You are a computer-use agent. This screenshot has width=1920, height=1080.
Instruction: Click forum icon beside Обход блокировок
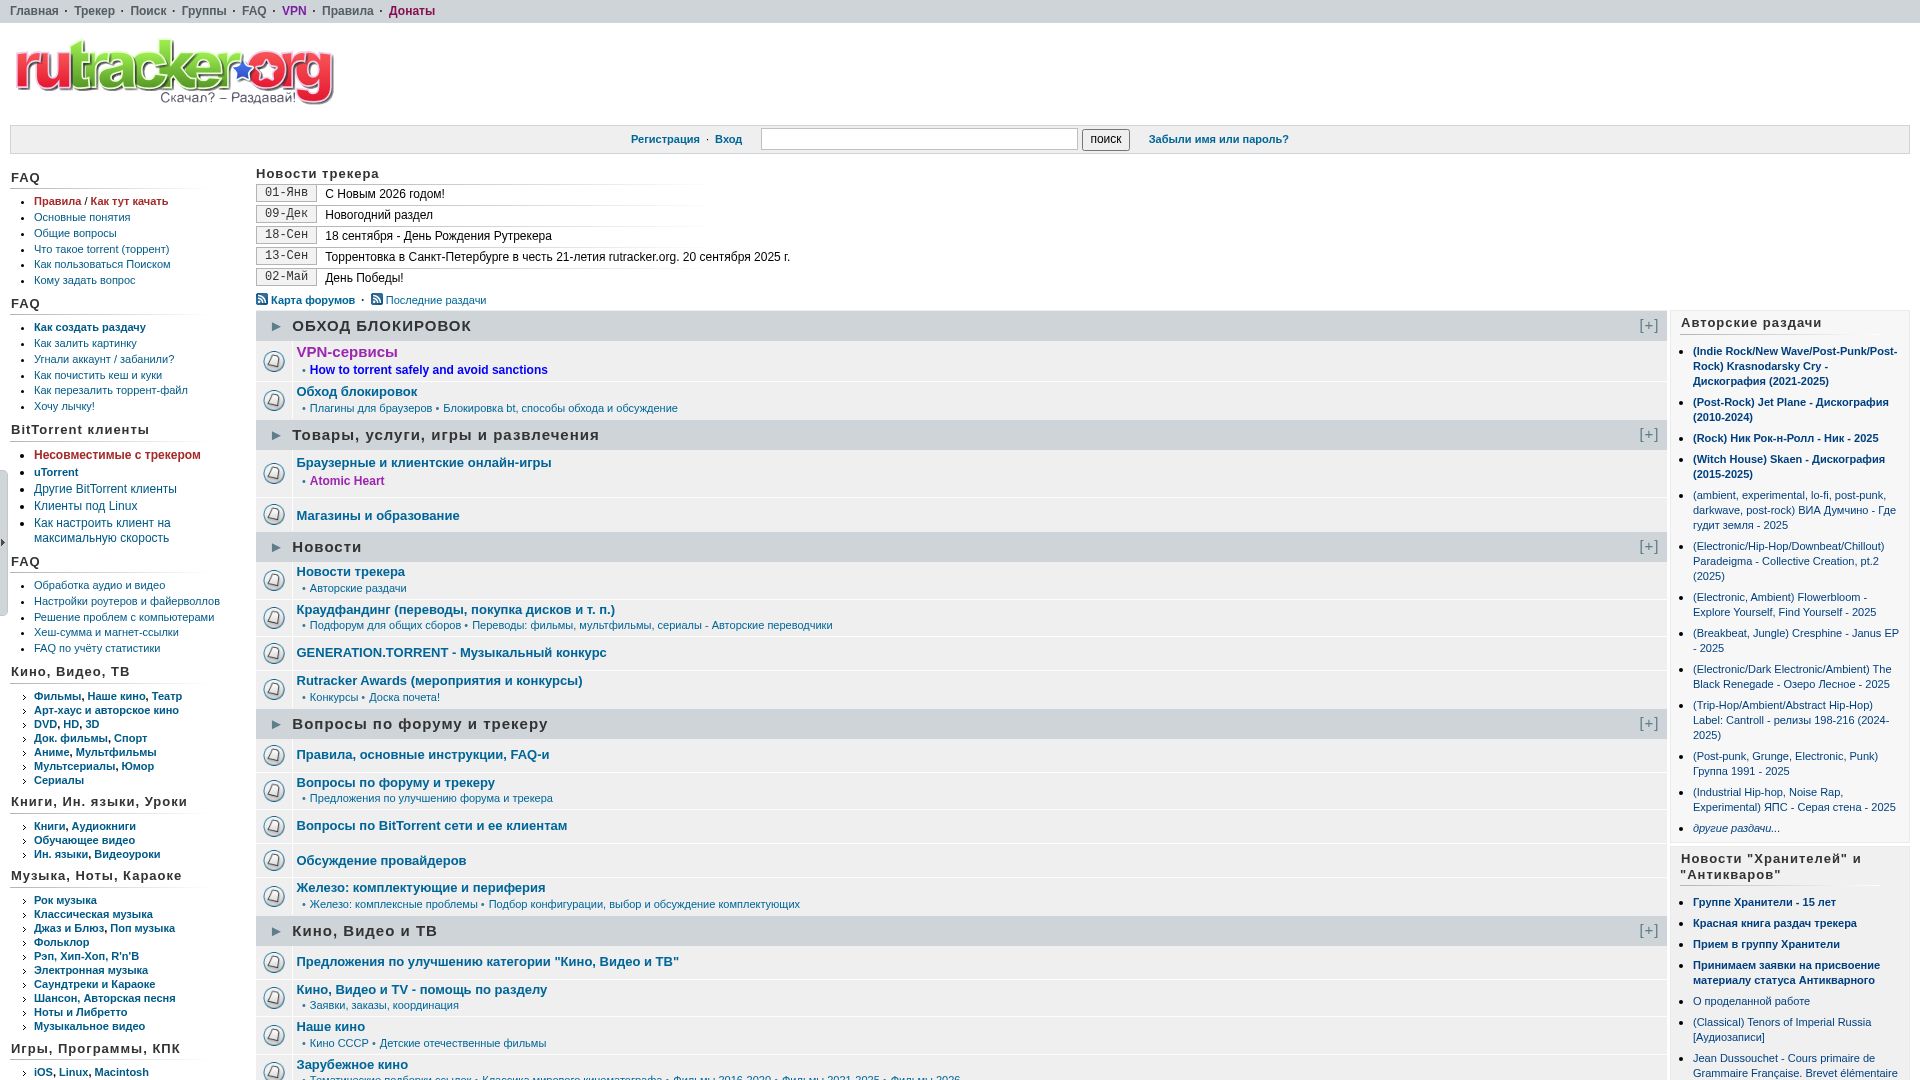click(274, 400)
